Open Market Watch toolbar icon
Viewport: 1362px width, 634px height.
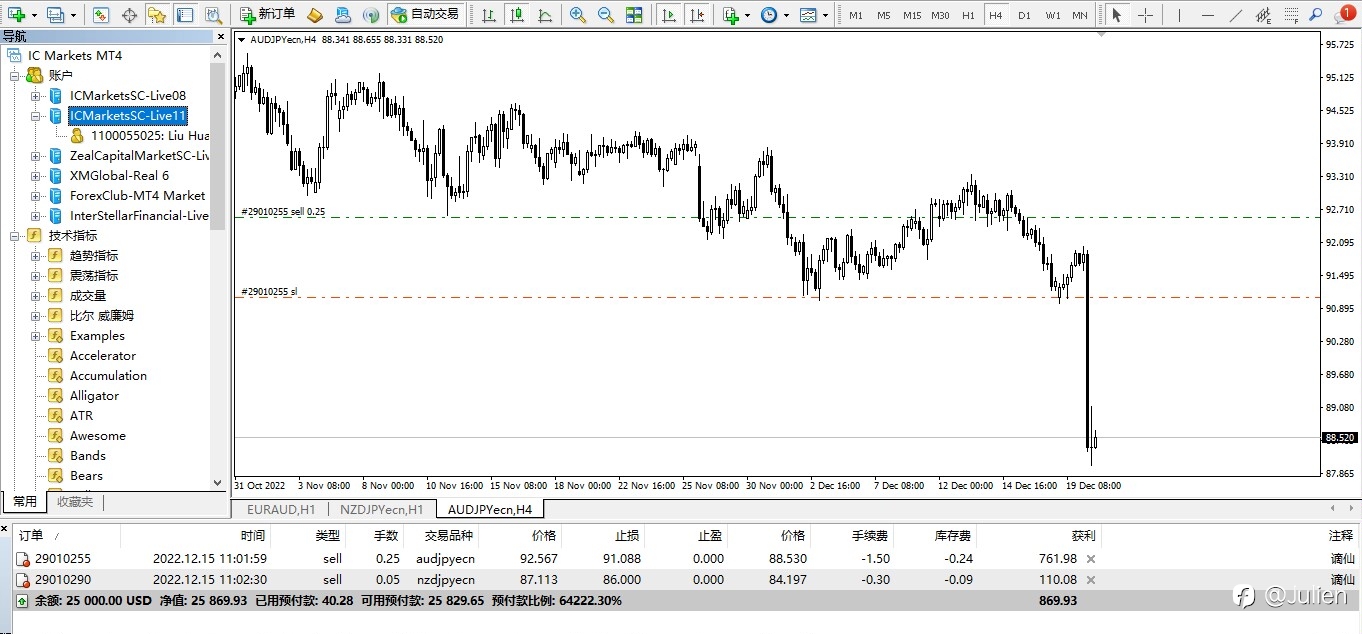(101, 15)
